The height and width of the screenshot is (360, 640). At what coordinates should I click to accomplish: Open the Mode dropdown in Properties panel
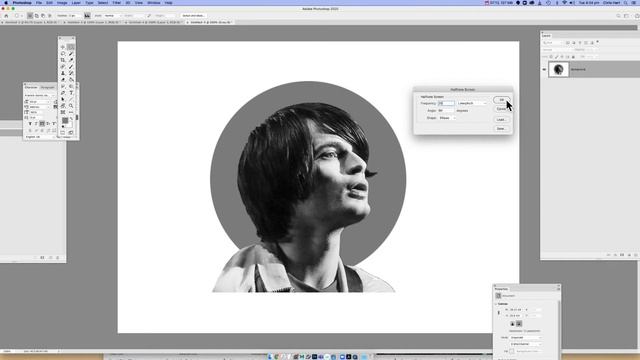526,338
